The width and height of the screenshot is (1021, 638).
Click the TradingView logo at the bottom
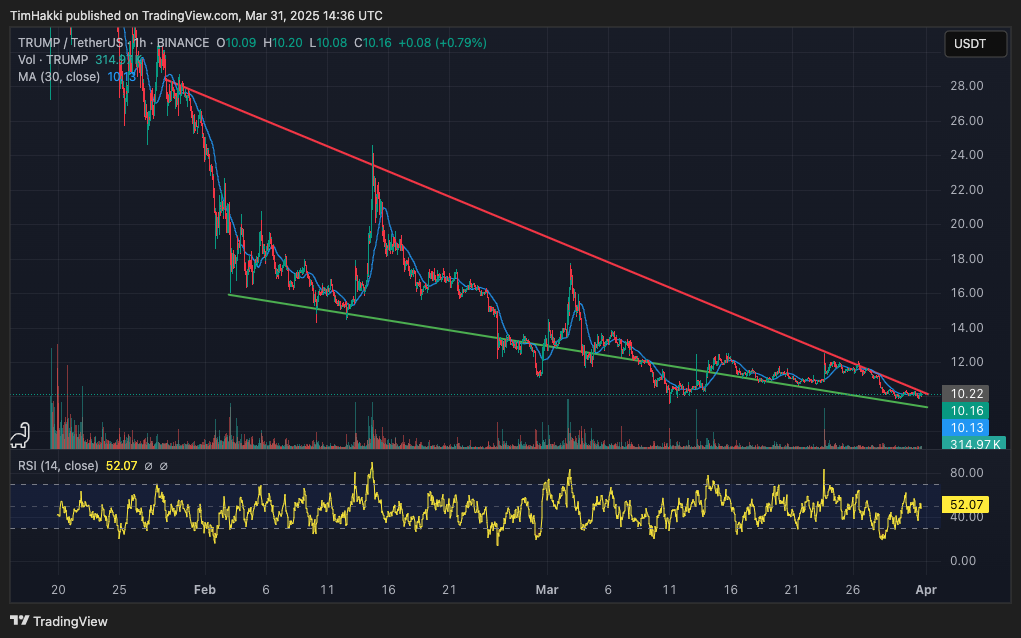(59, 621)
